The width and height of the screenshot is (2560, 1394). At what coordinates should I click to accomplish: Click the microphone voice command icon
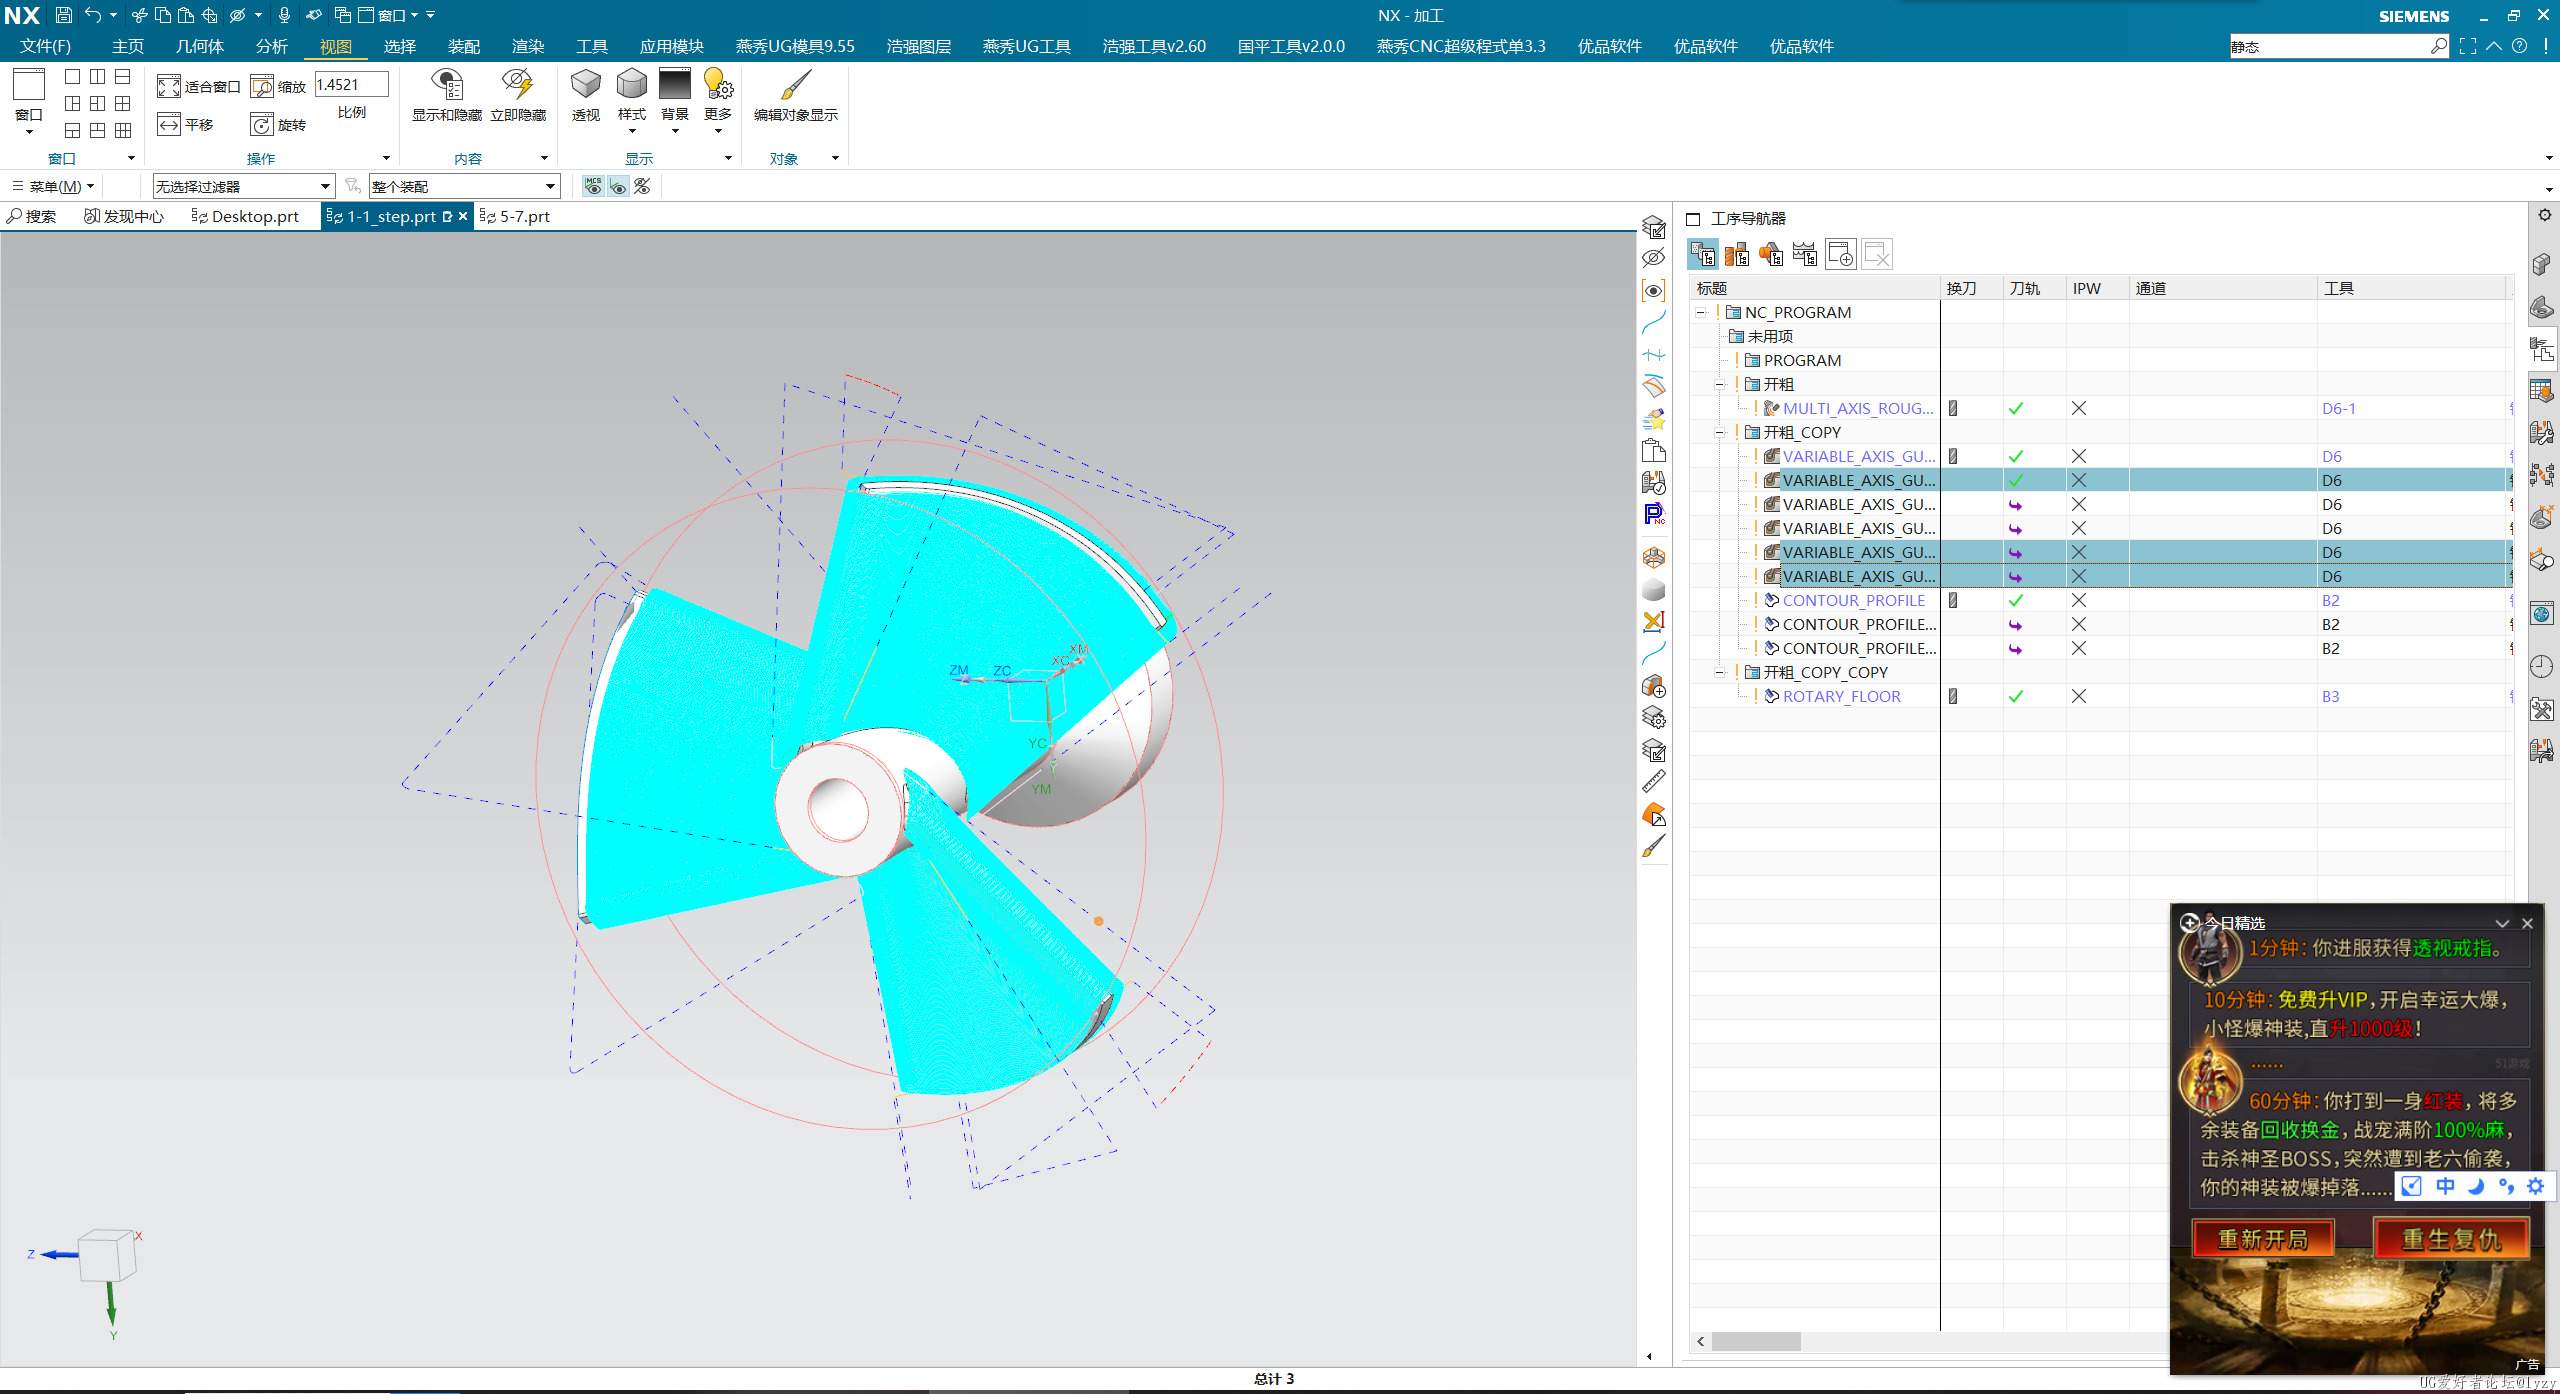tap(284, 15)
